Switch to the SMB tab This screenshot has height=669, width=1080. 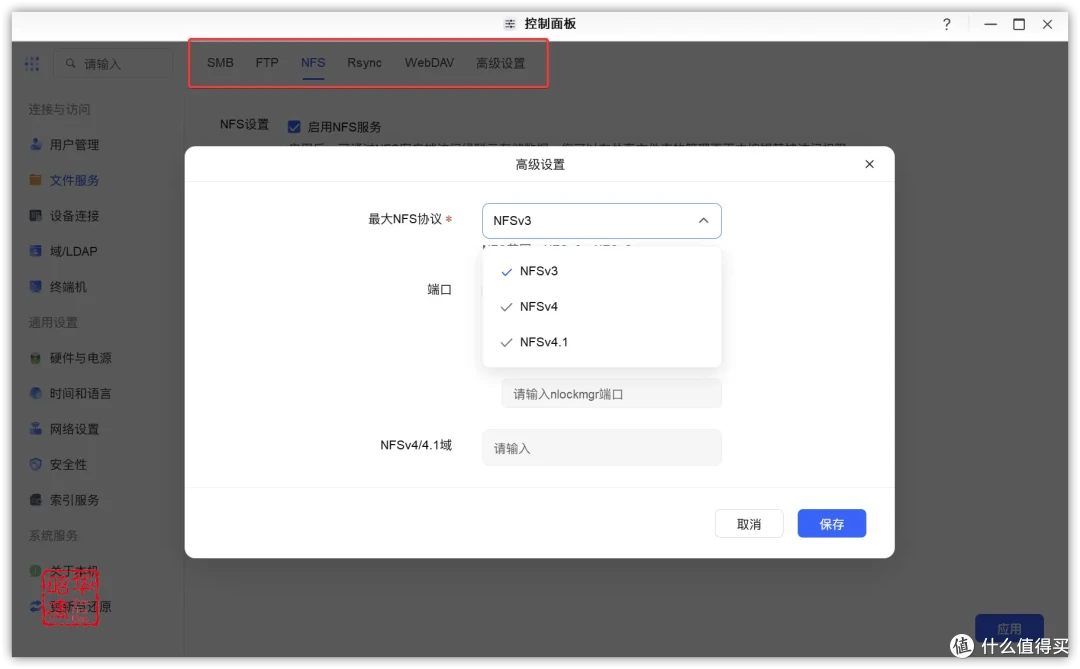coord(220,63)
